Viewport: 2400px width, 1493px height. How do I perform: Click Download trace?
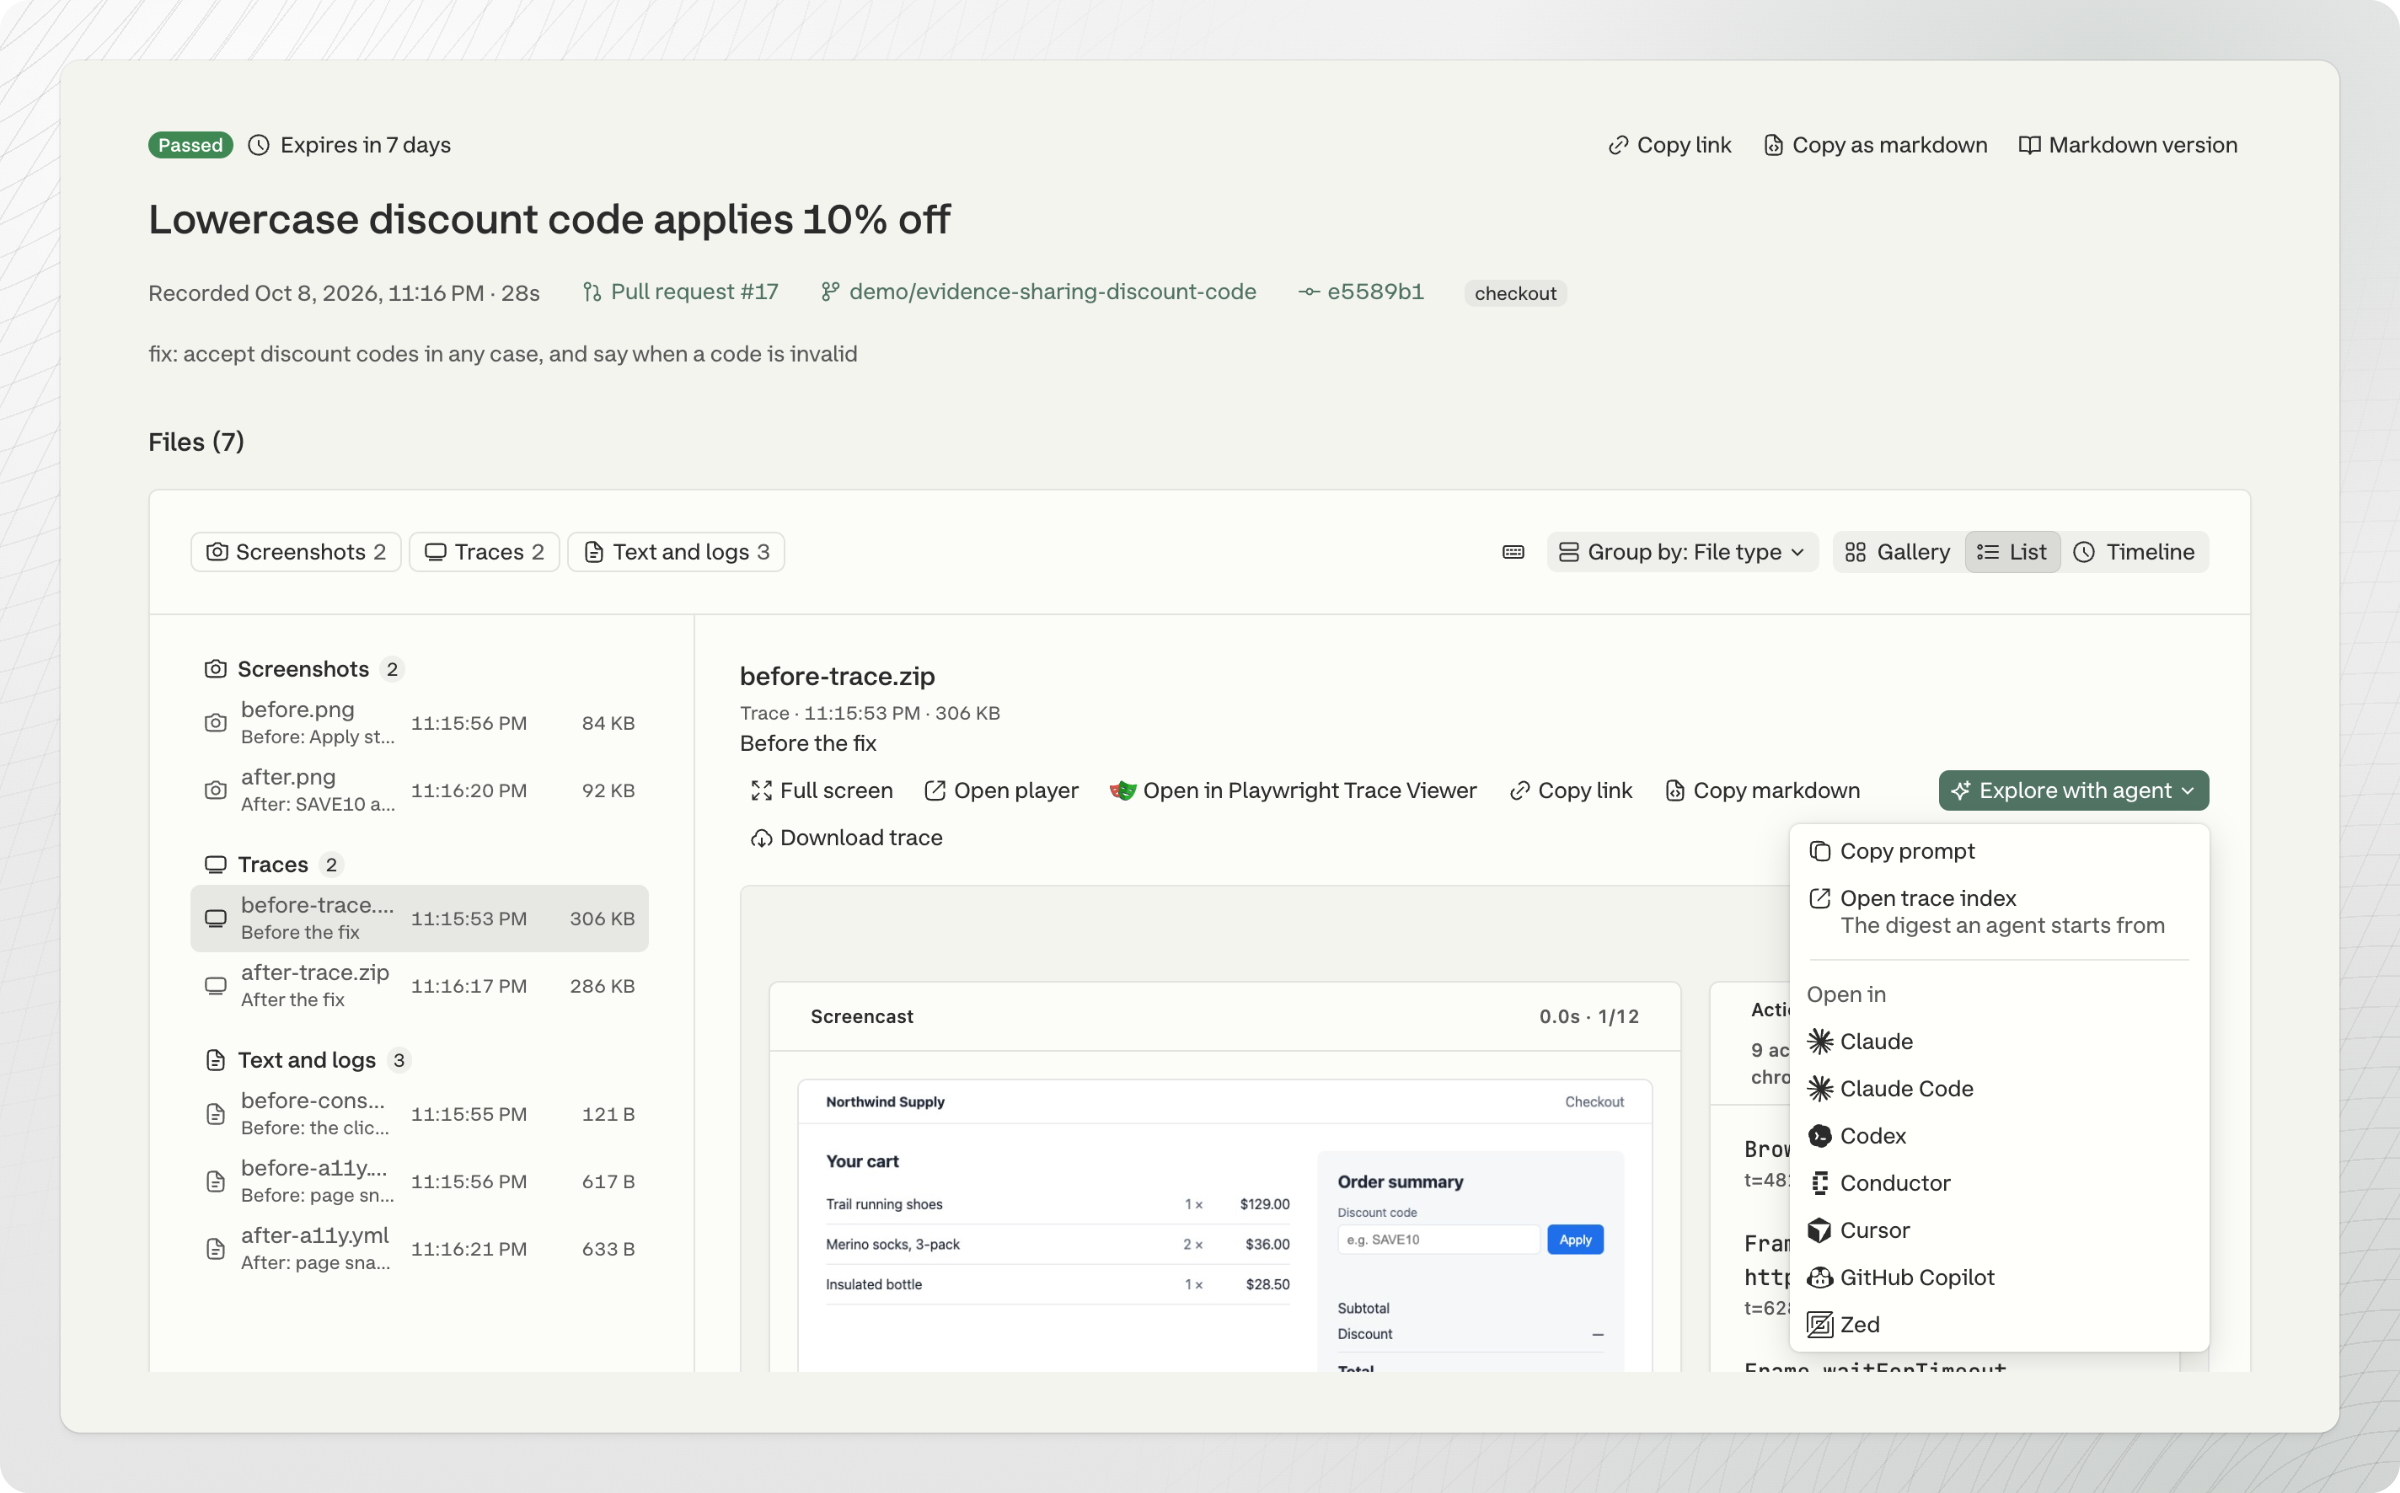[x=846, y=837]
